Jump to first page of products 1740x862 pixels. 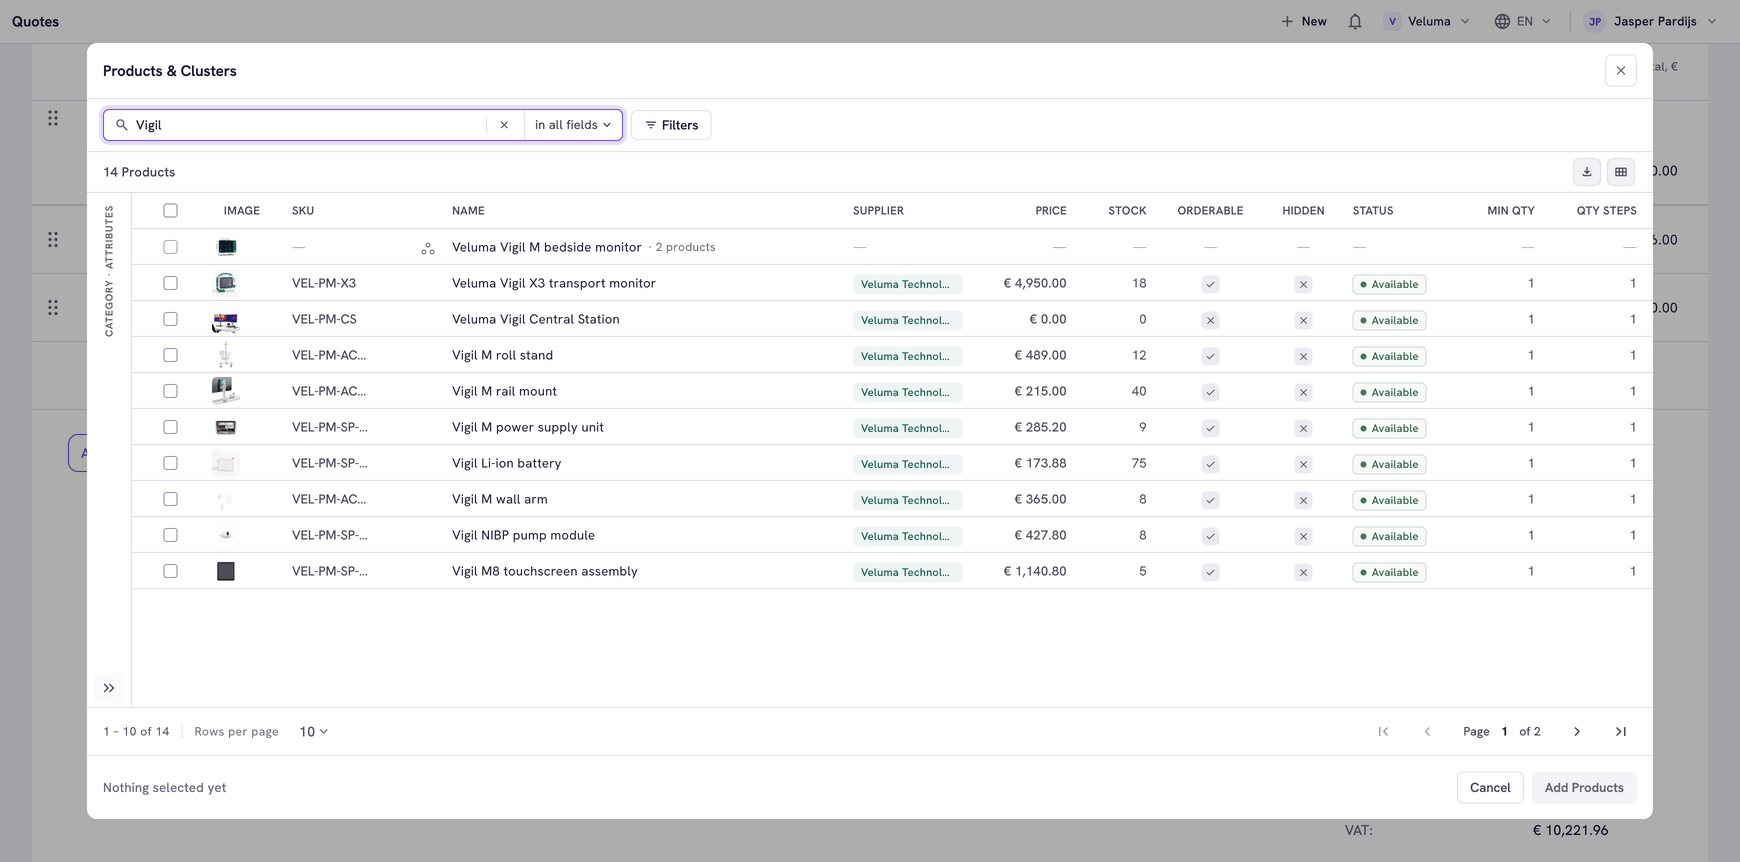1383,732
